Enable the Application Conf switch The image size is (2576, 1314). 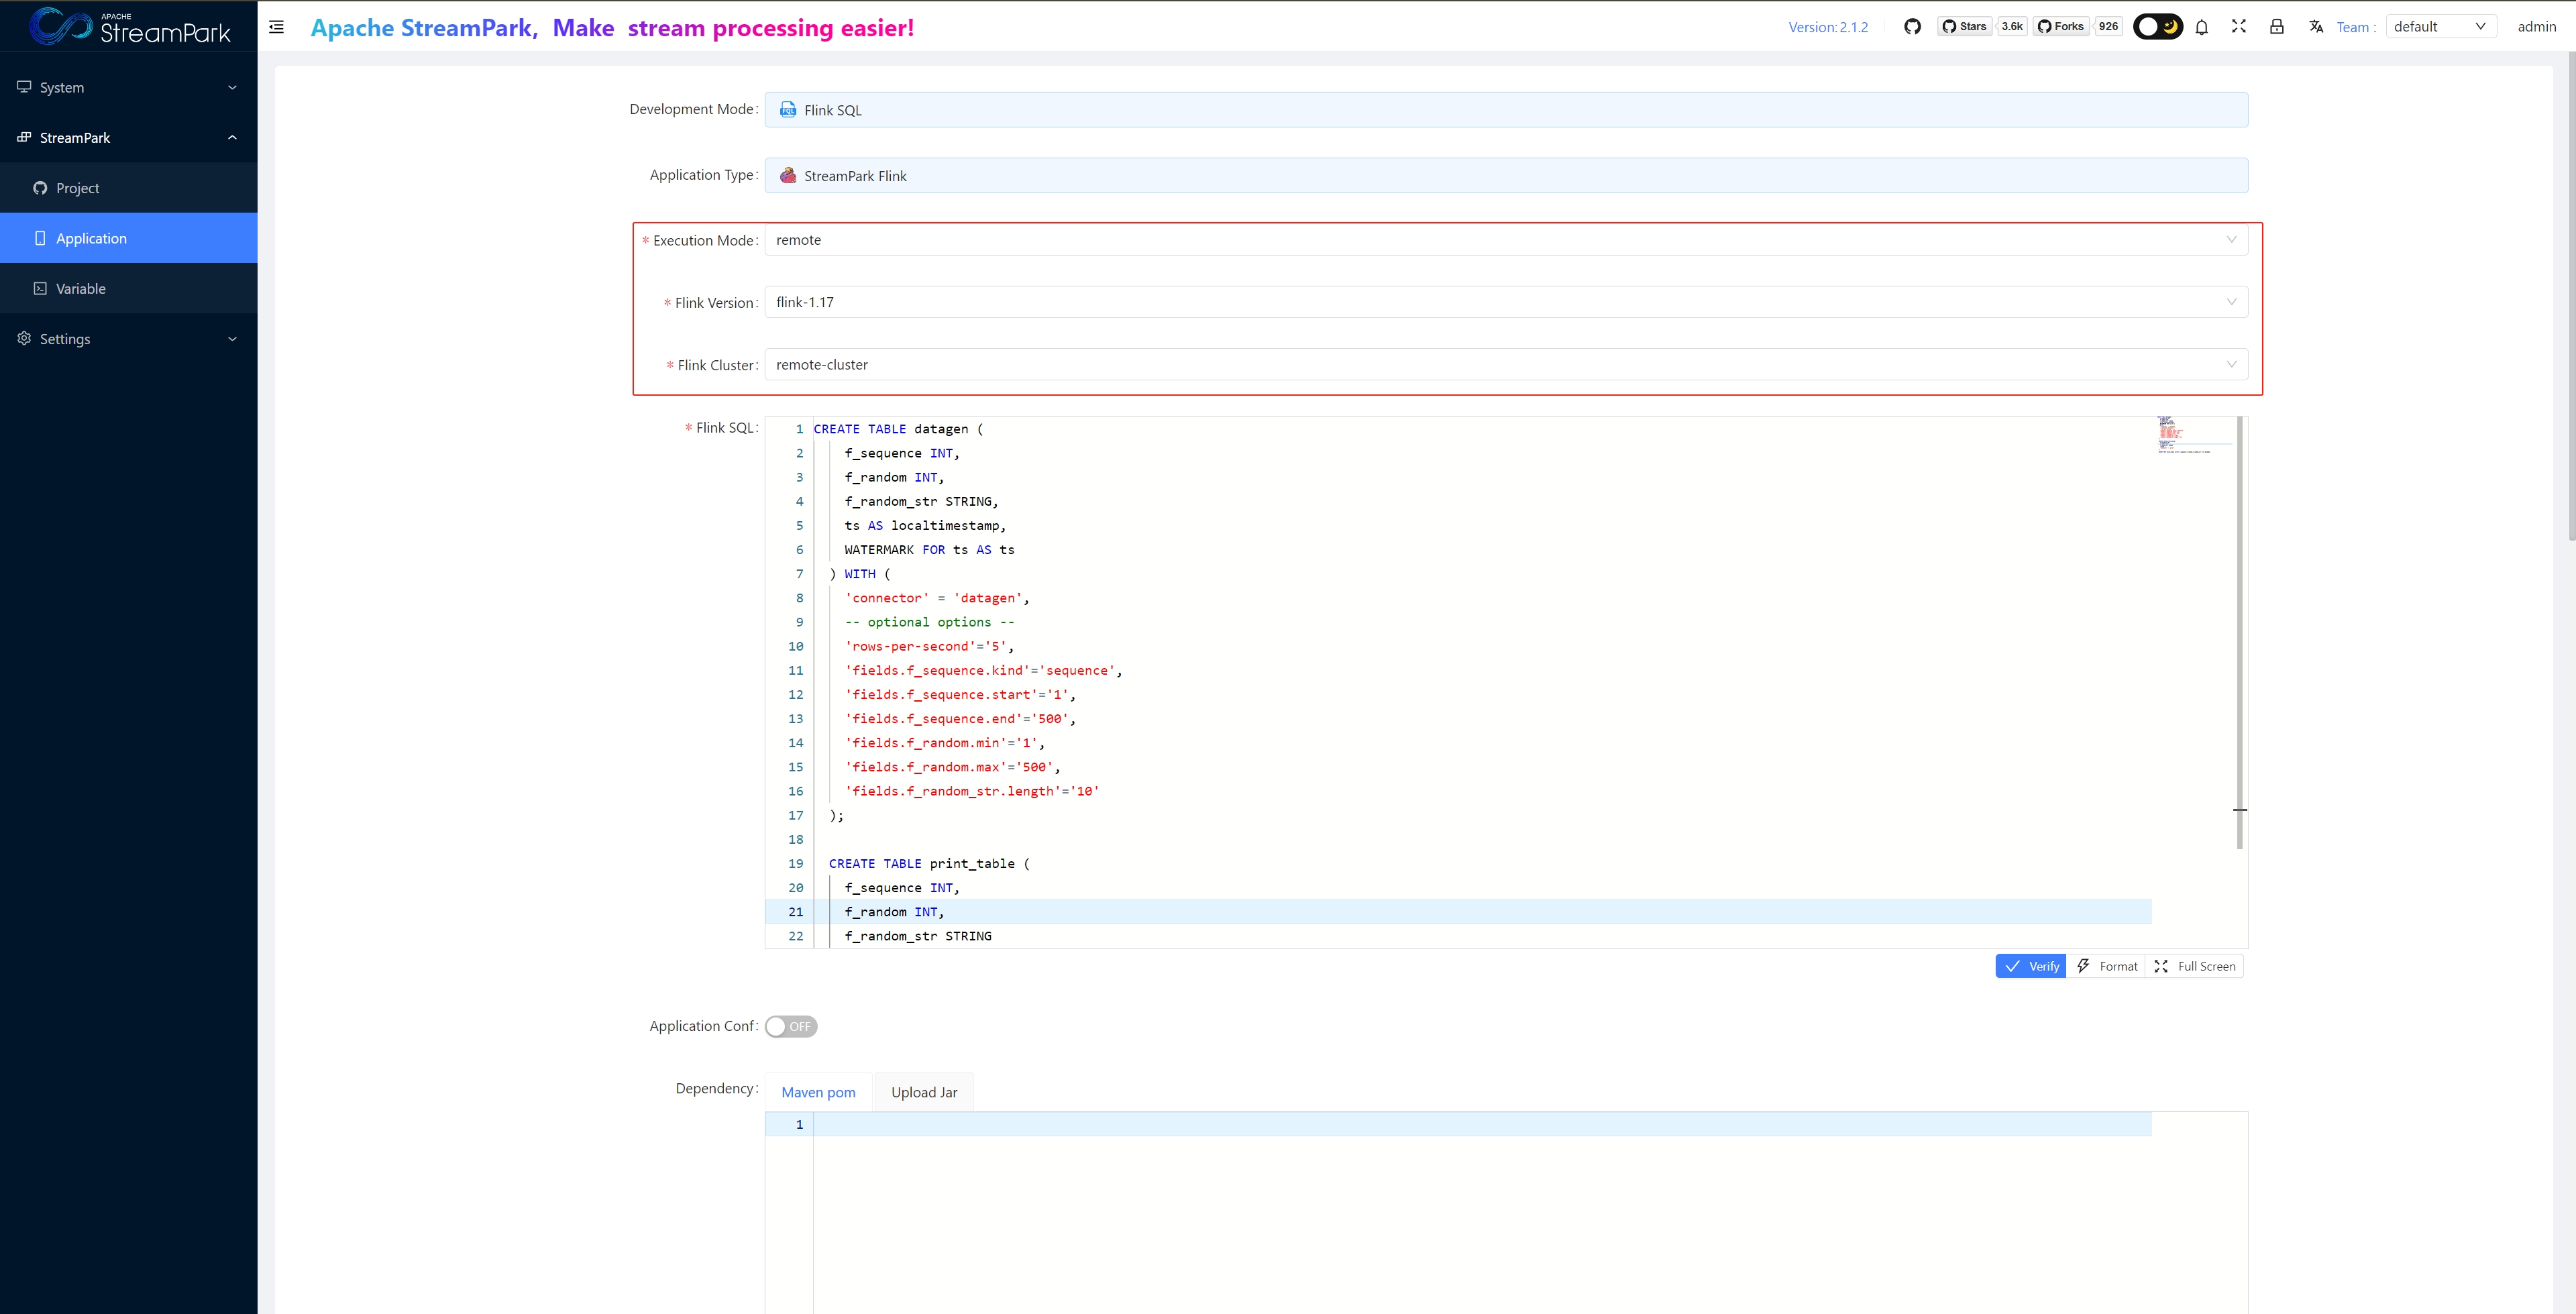coord(791,1026)
